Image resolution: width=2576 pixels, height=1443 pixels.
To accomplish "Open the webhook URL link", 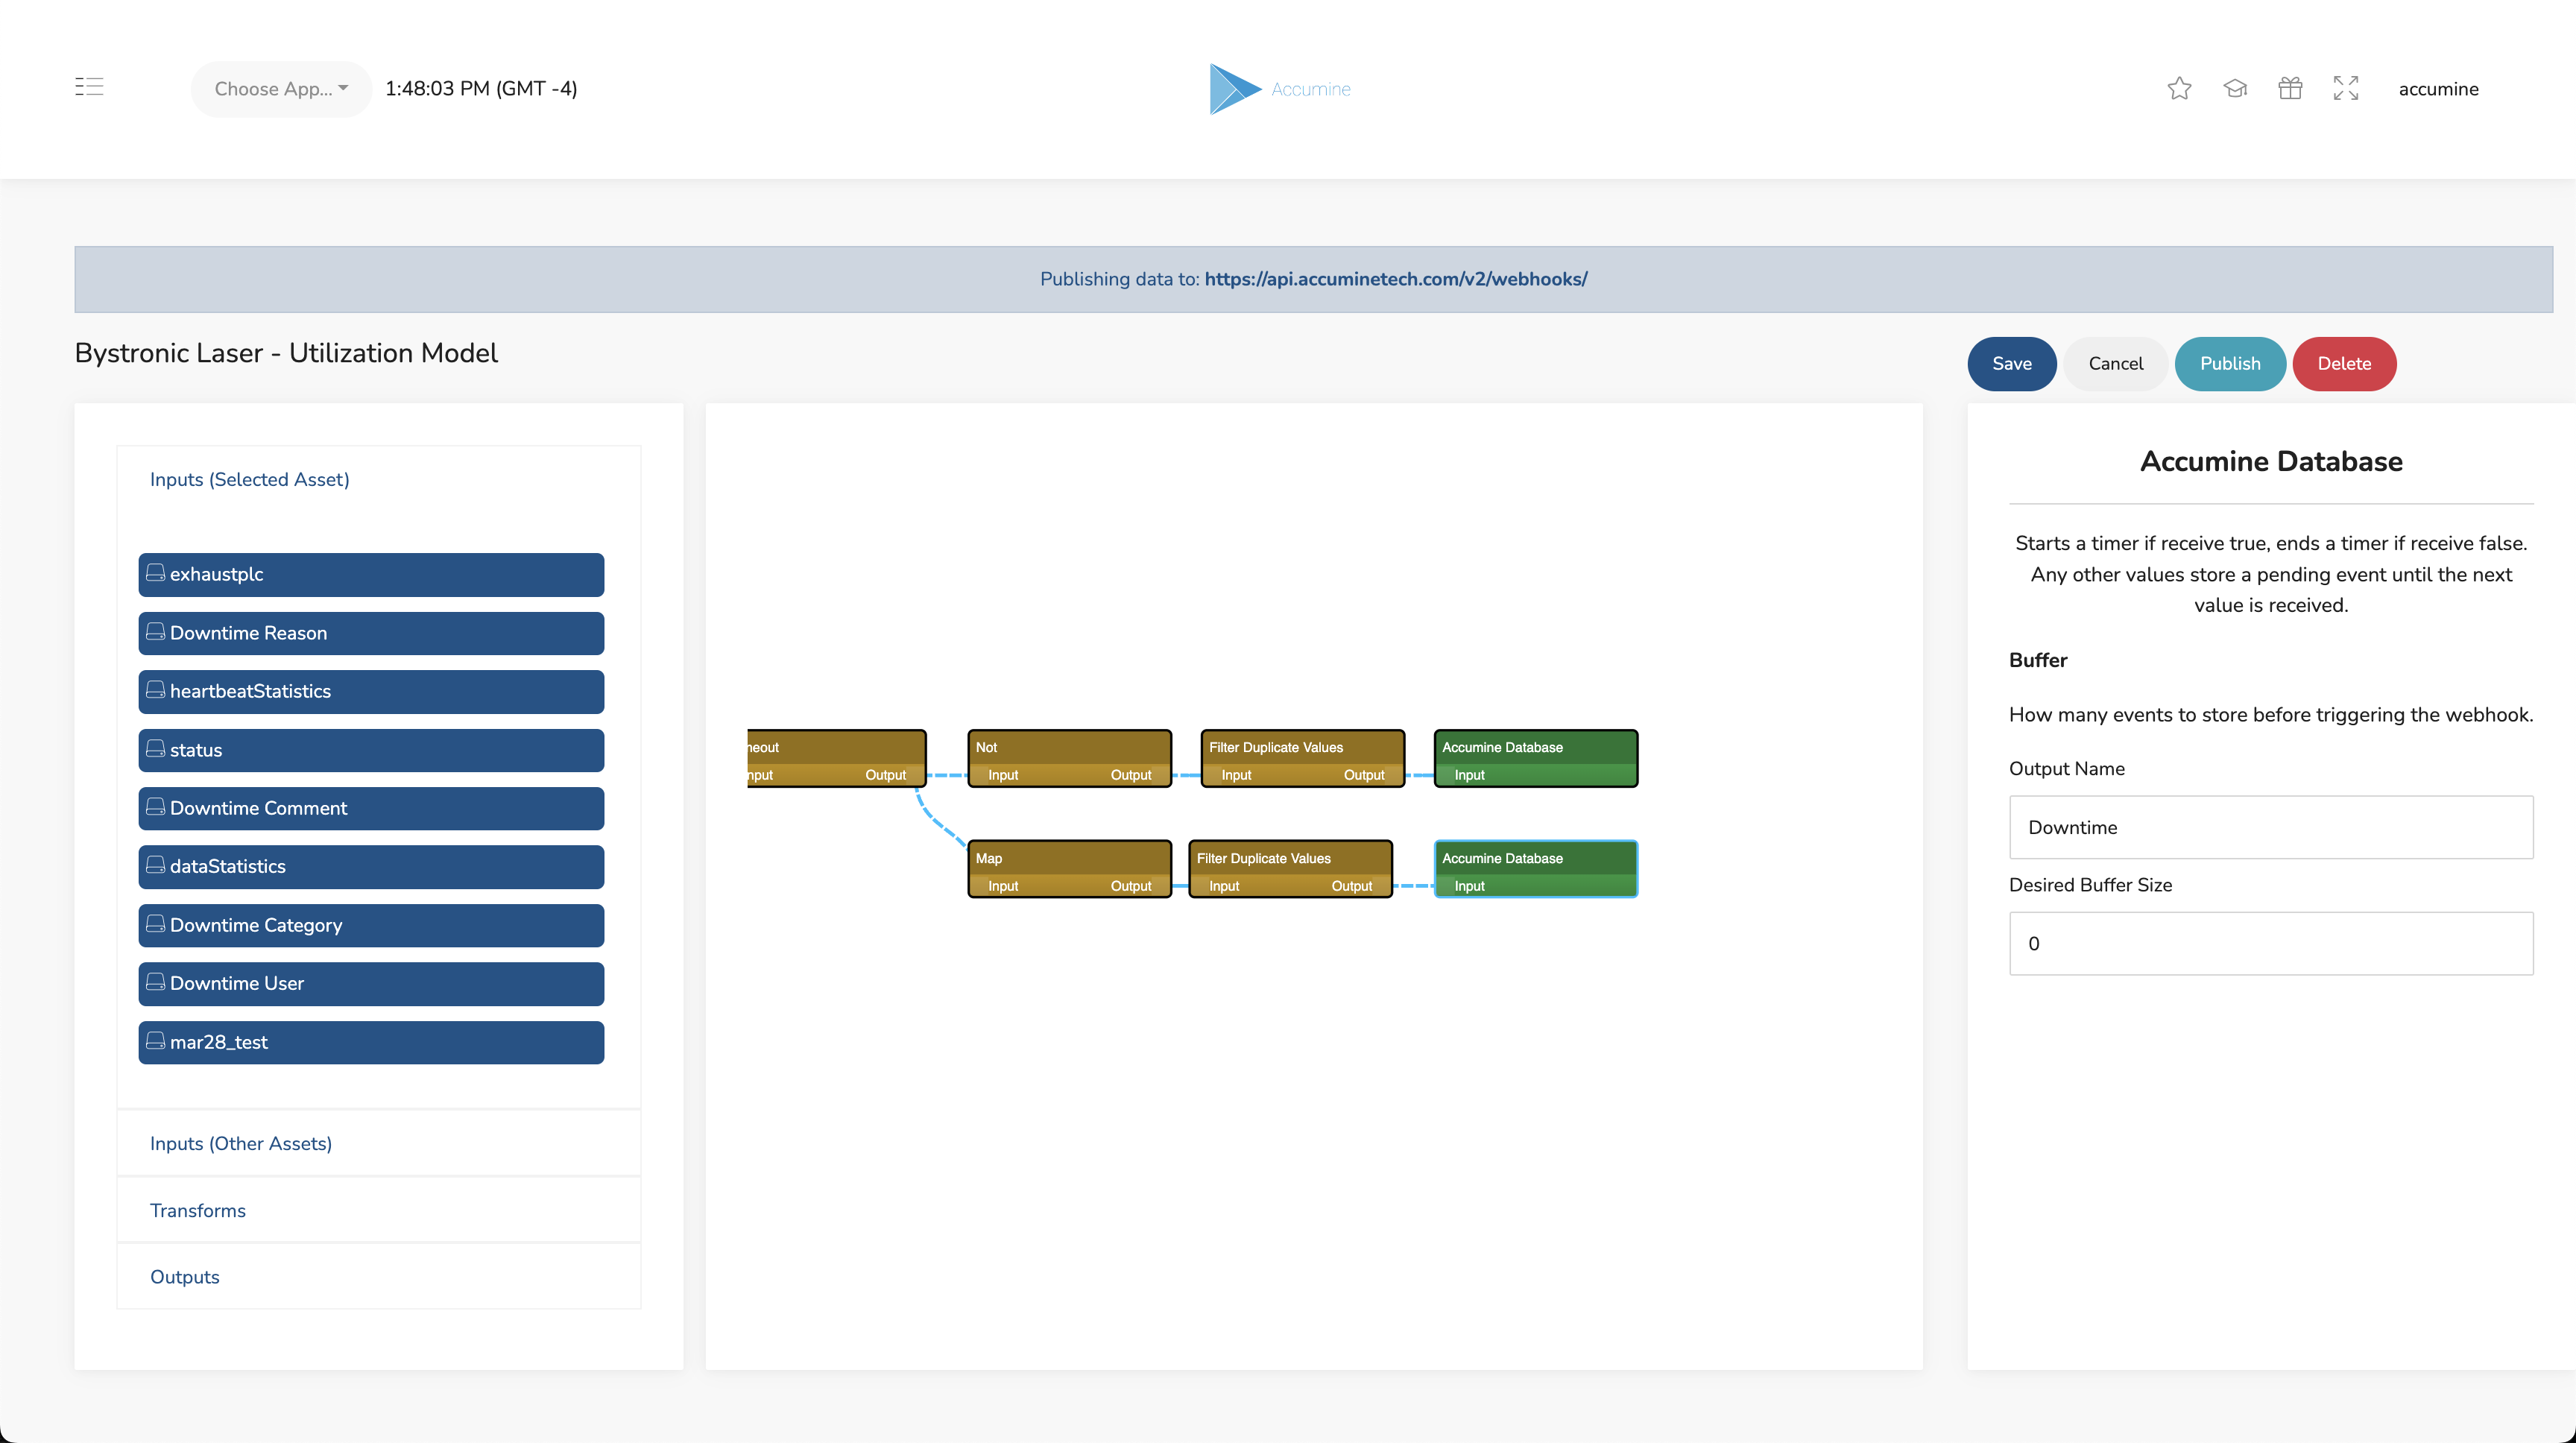I will [x=1395, y=279].
